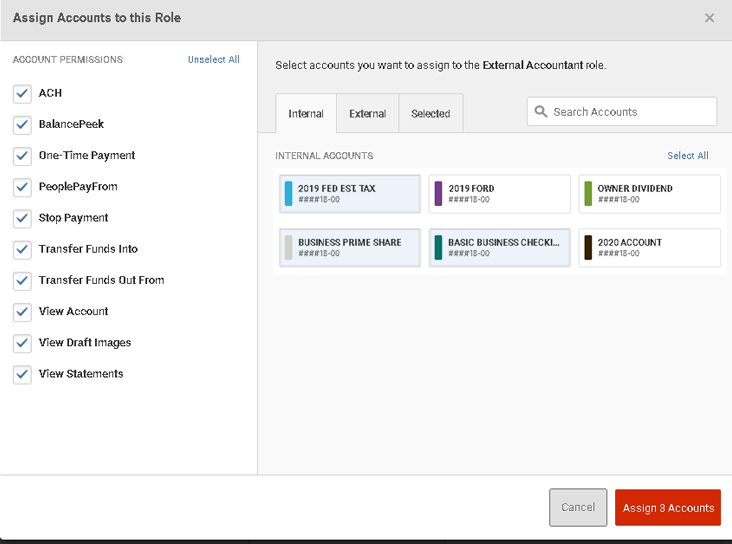Click the teal swatch on BASIC BUSINESS CHECKING
732x544 pixels.
click(438, 247)
